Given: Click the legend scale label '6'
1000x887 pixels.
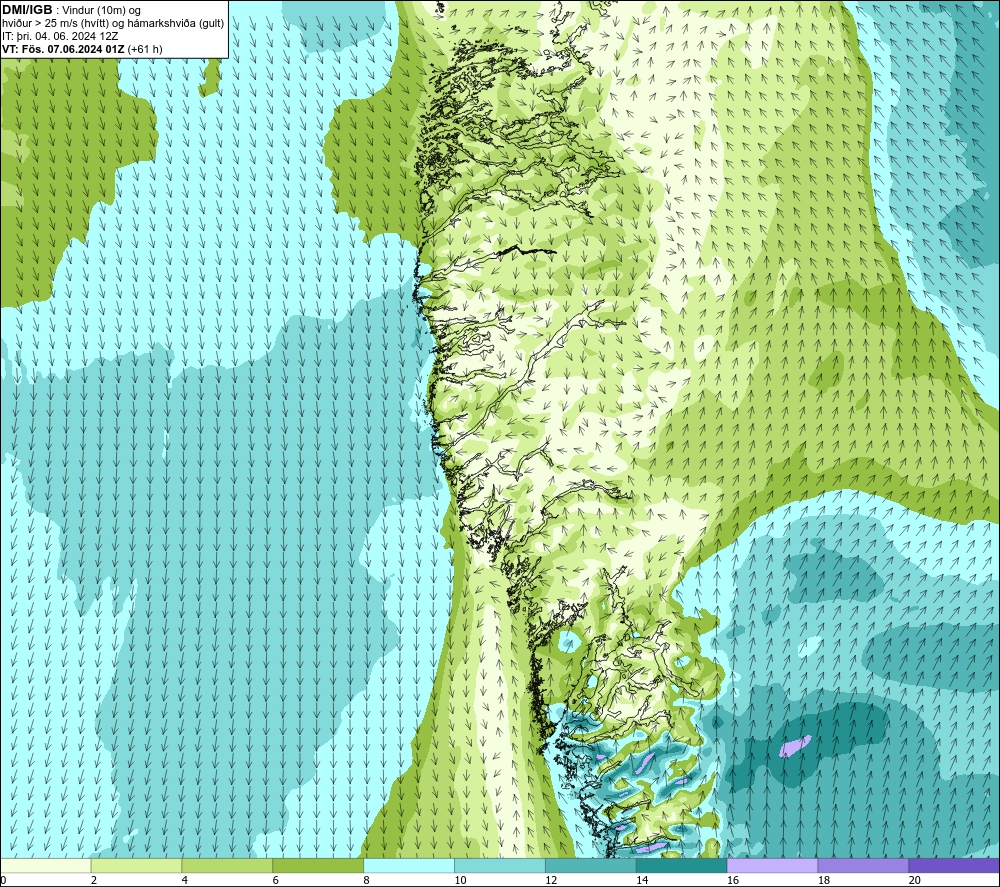Looking at the screenshot, I should coord(276,881).
